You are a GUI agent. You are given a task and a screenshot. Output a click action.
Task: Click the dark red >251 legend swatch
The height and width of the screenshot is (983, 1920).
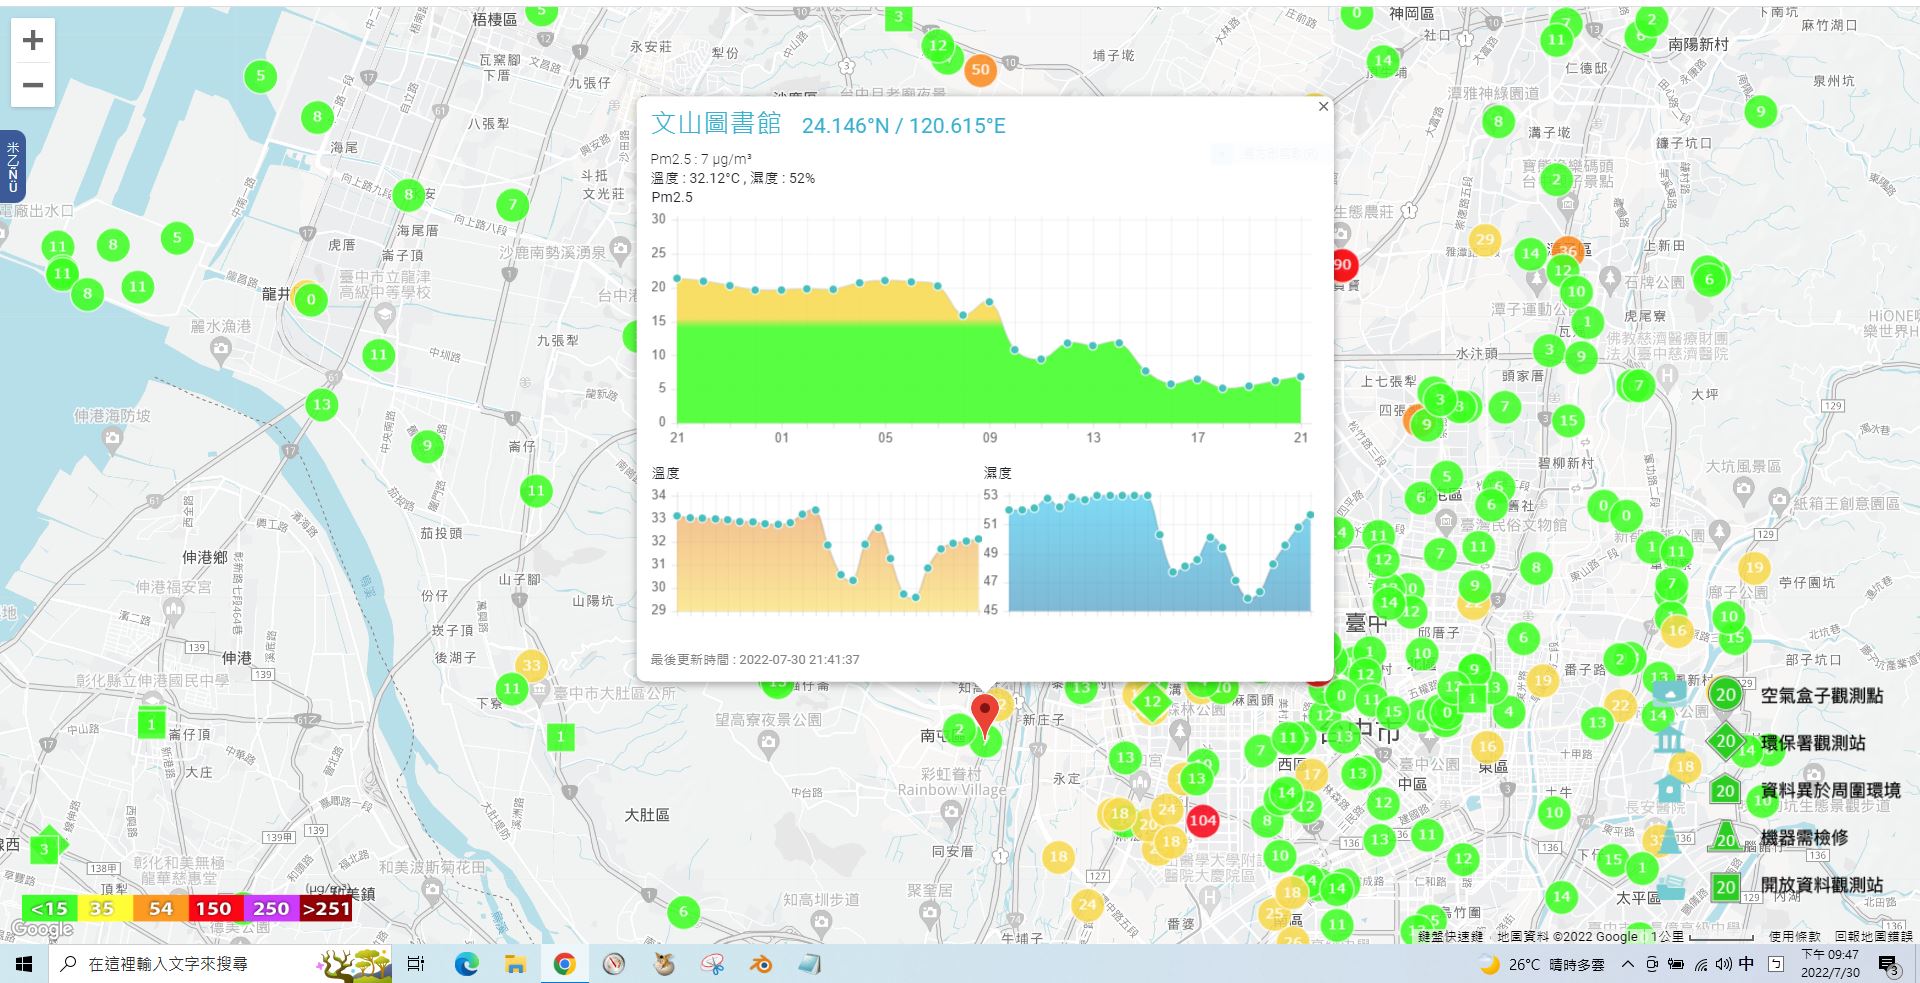[325, 908]
